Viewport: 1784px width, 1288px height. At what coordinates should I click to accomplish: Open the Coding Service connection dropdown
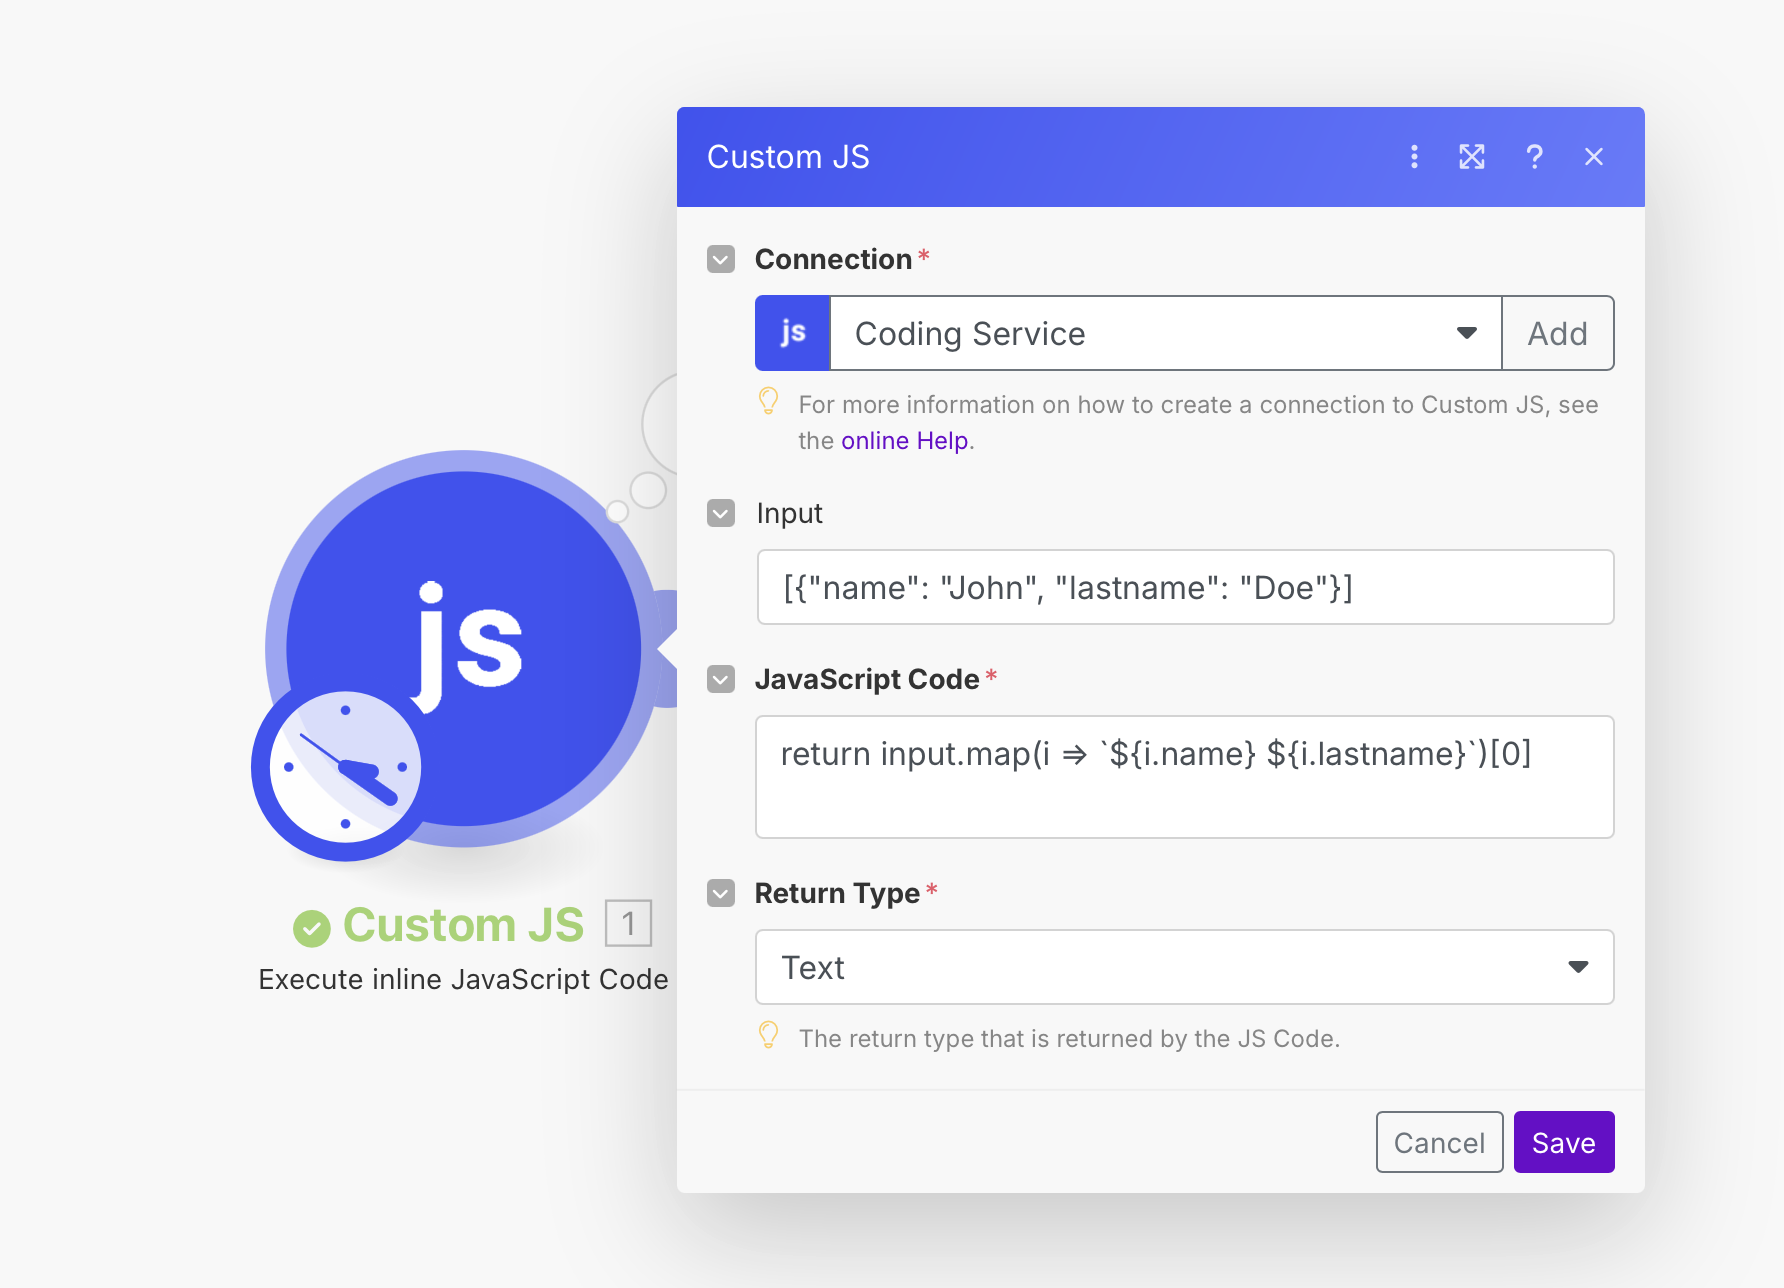click(x=1165, y=333)
